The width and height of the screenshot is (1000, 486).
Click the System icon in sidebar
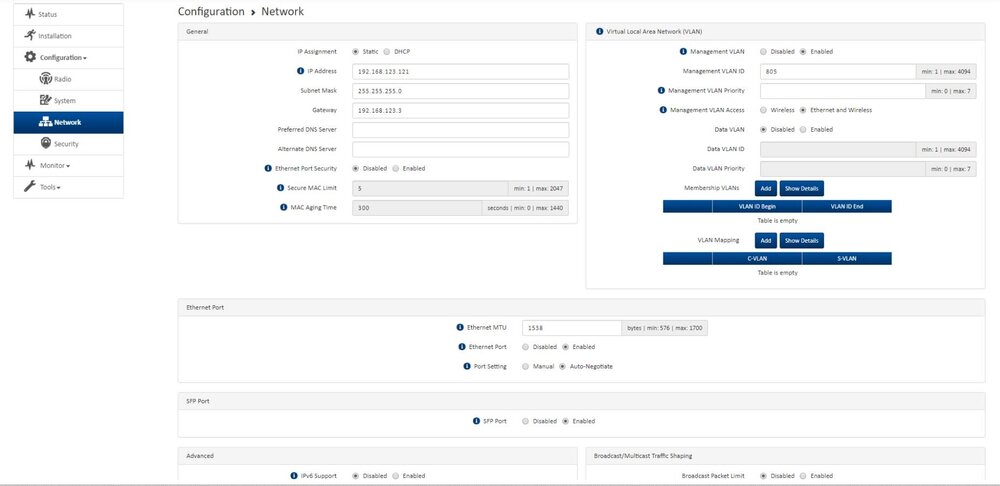click(45, 100)
